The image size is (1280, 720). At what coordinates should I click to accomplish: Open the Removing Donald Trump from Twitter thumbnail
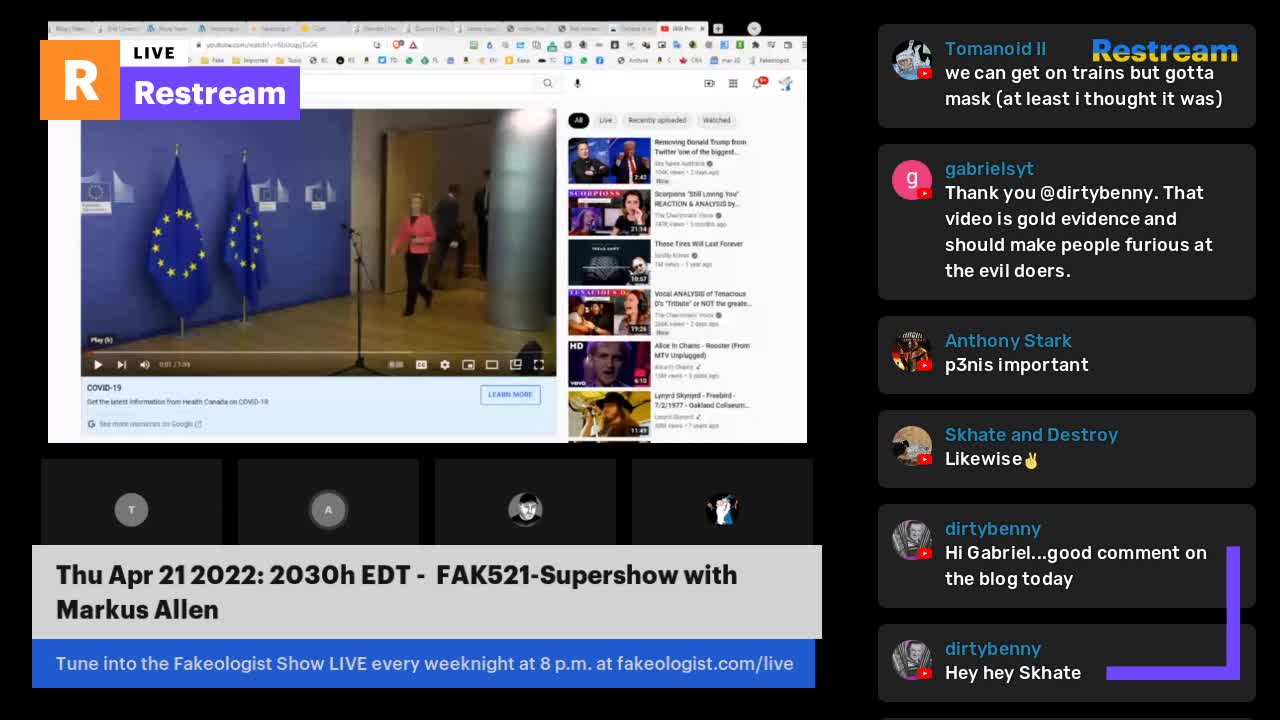click(x=609, y=160)
